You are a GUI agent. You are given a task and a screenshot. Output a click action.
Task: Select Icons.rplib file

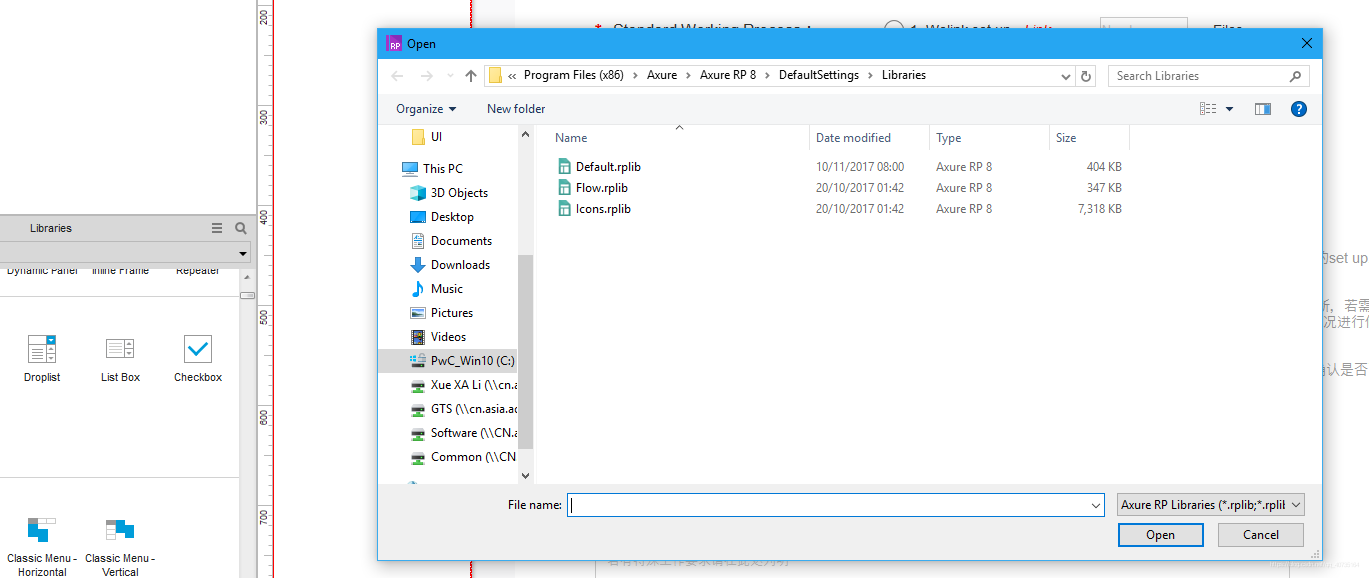click(x=603, y=209)
